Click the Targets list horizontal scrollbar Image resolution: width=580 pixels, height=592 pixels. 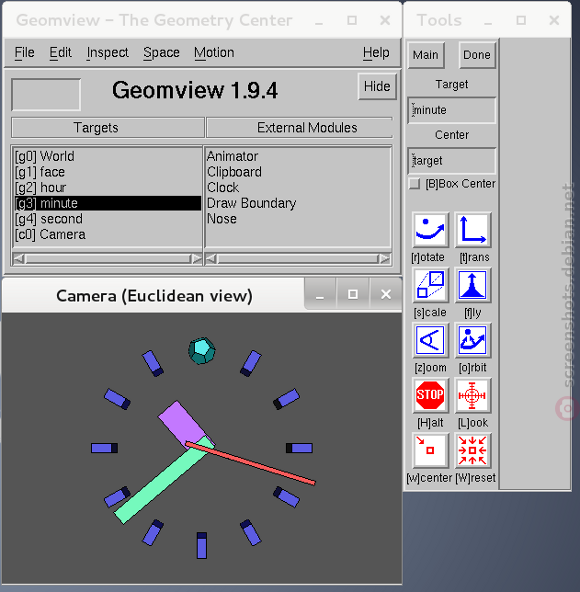click(x=108, y=259)
